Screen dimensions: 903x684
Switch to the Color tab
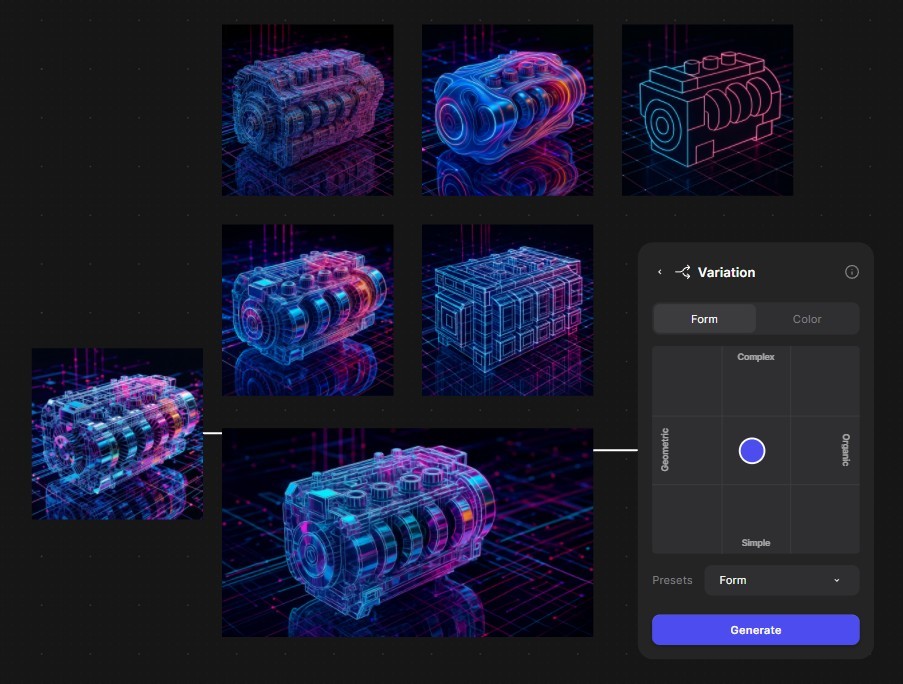[807, 319]
